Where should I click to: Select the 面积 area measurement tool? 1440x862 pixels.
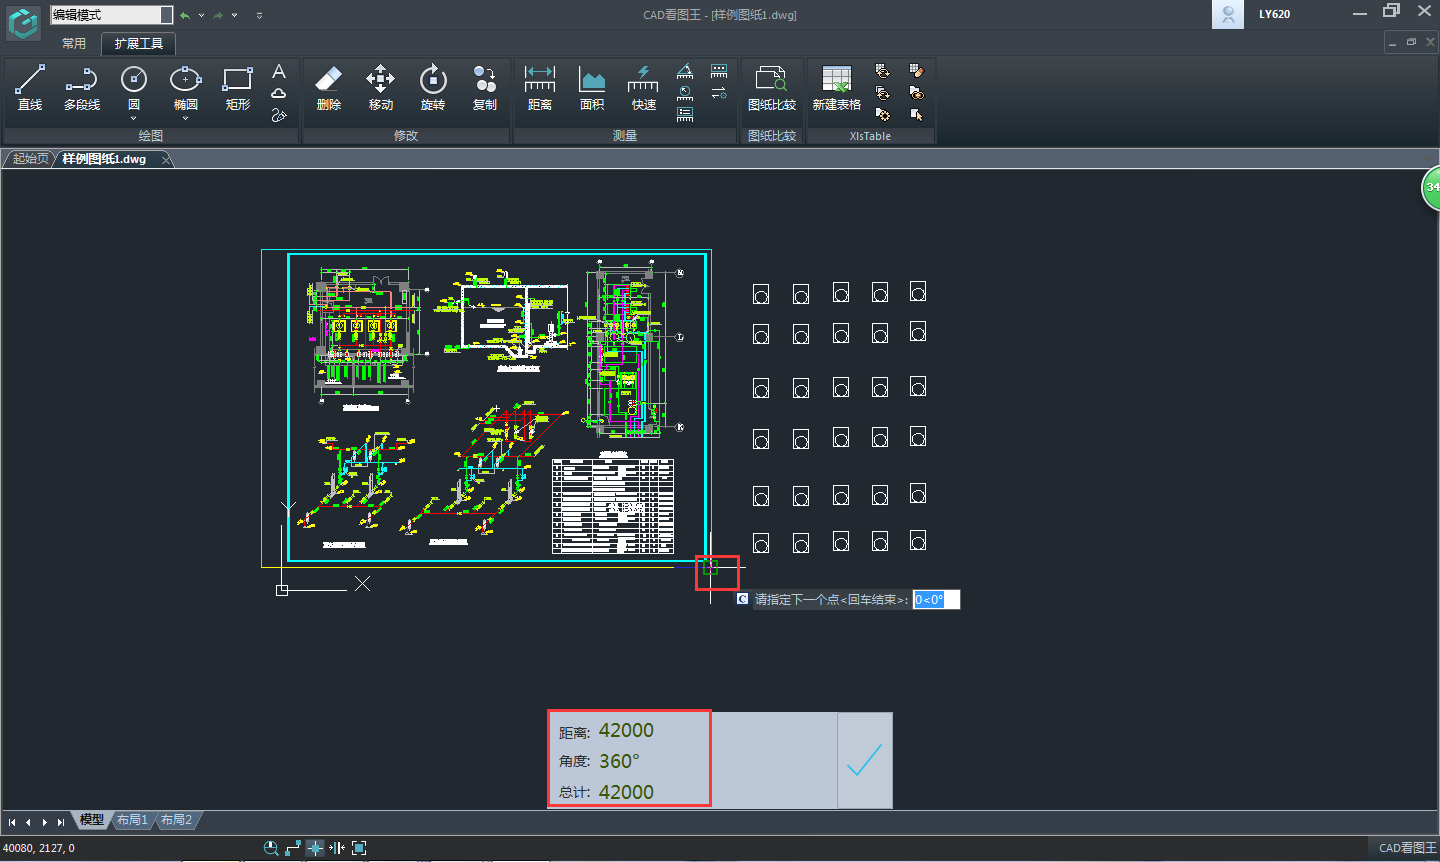(x=592, y=88)
